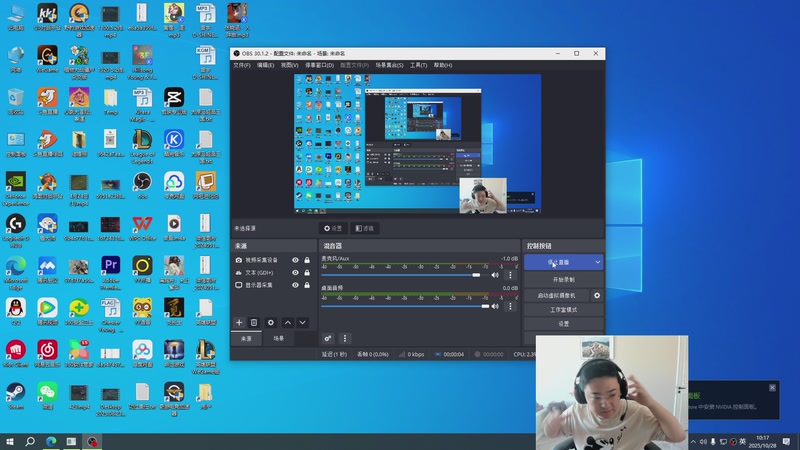Add a new source with the plus icon
The height and width of the screenshot is (450, 800).
(239, 322)
